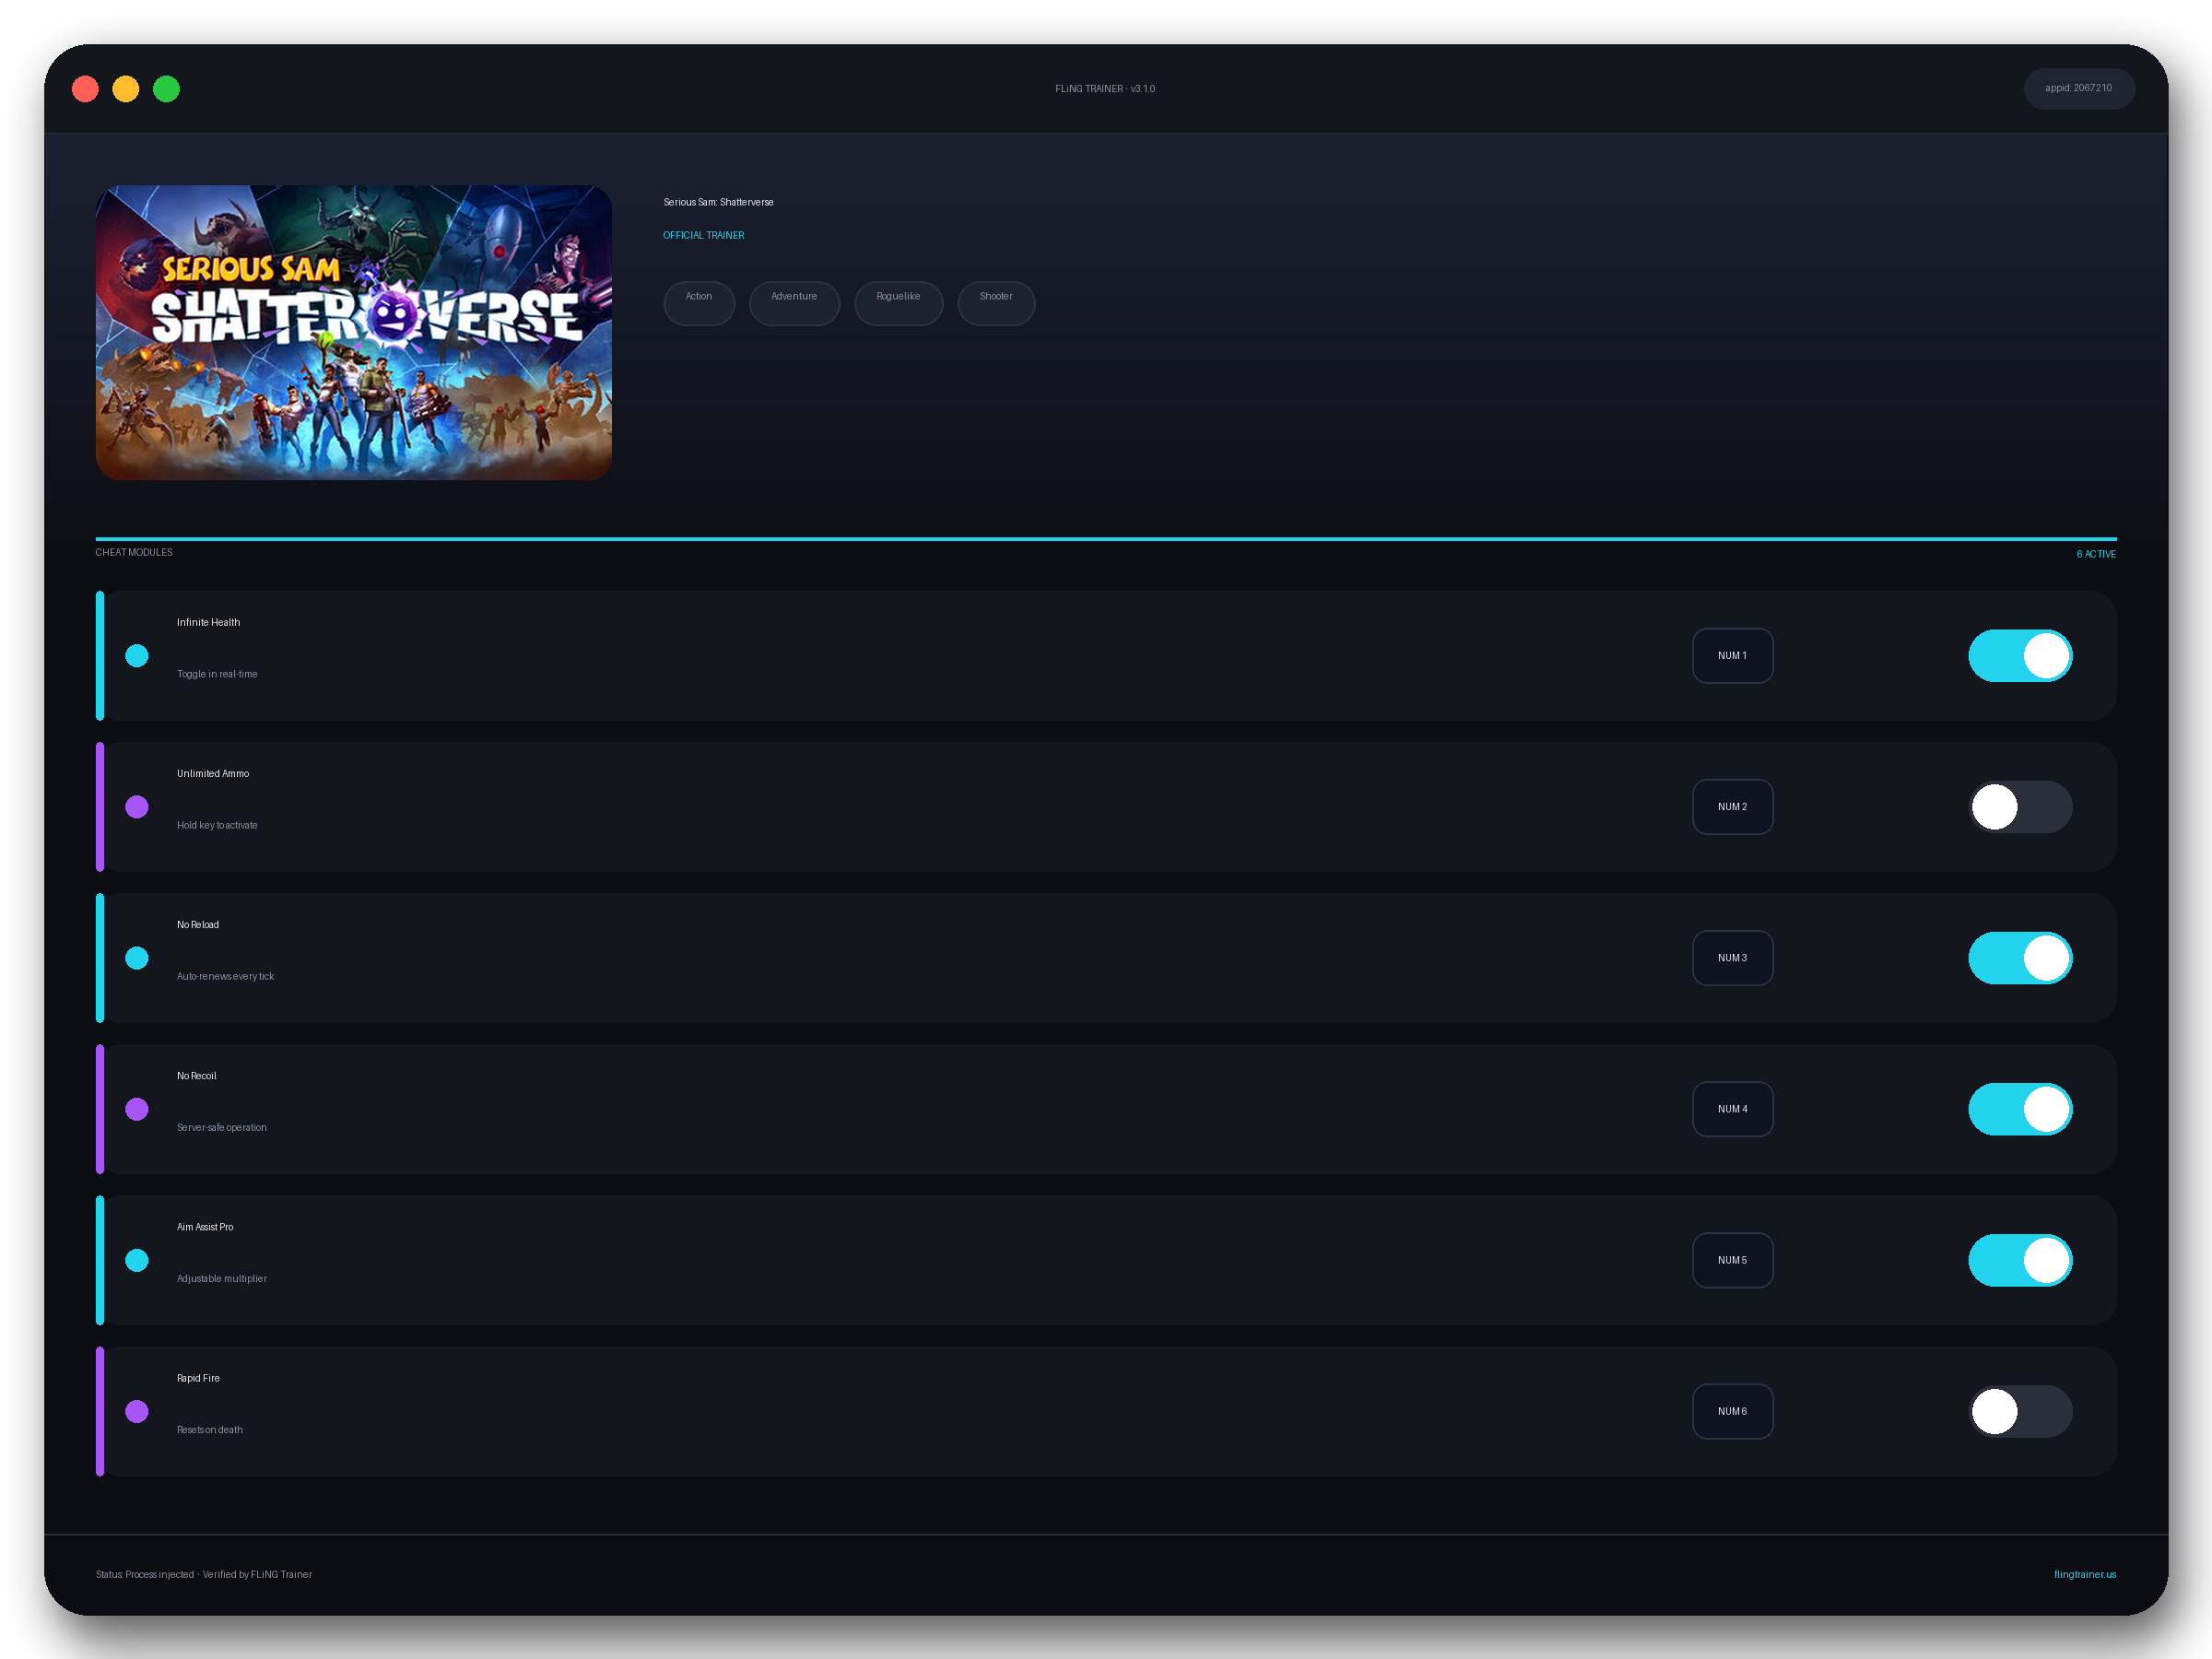Click the NUM 5 hotkey button

point(1732,1260)
